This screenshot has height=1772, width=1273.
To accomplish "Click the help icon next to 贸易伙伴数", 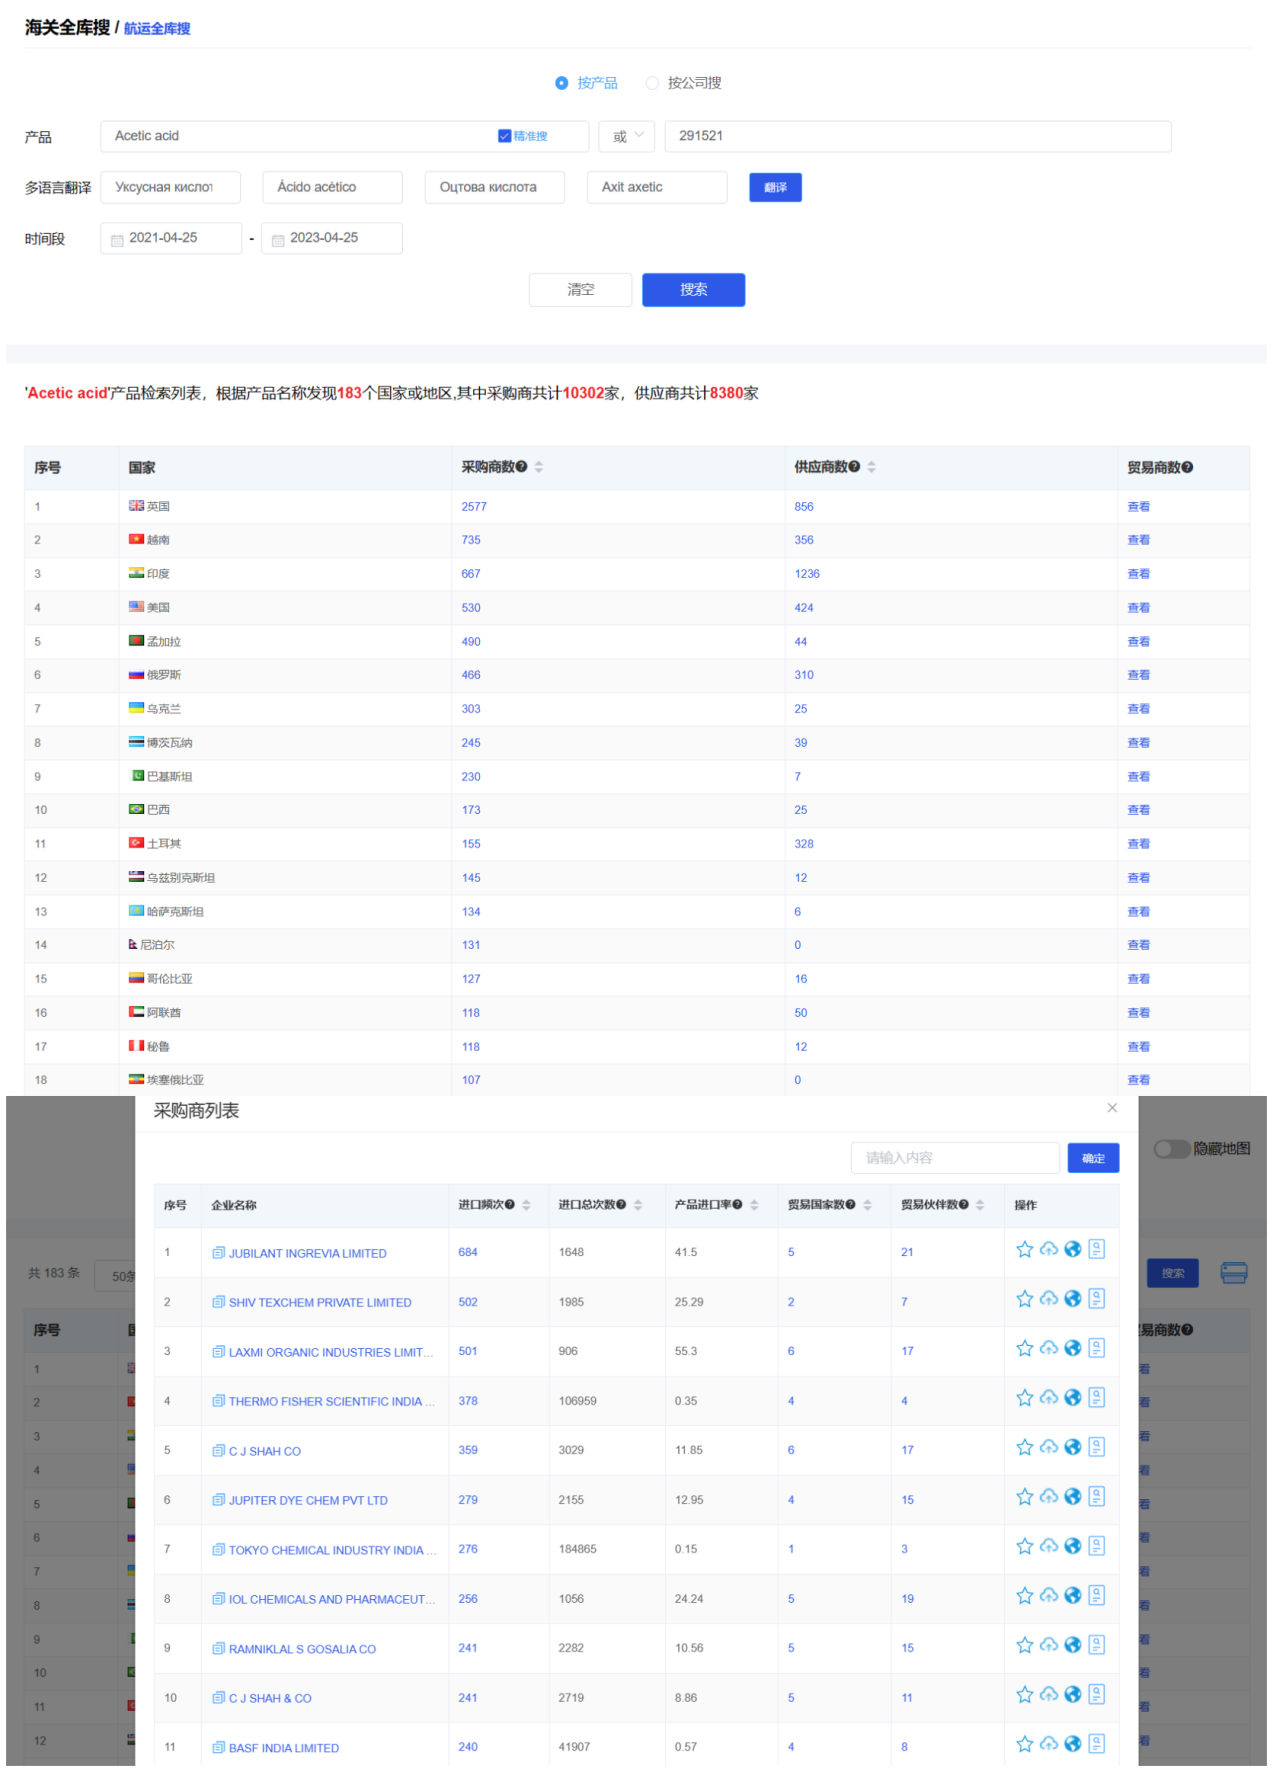I will (x=964, y=1206).
